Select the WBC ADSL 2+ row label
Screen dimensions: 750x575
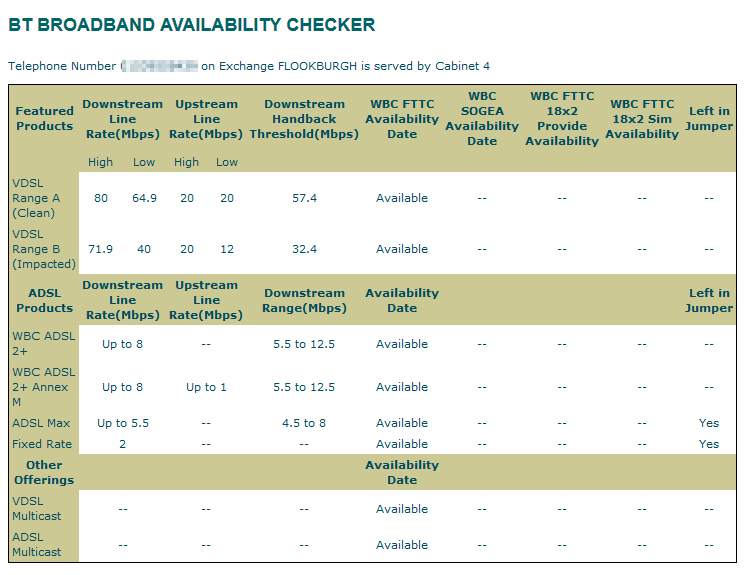[x=44, y=344]
